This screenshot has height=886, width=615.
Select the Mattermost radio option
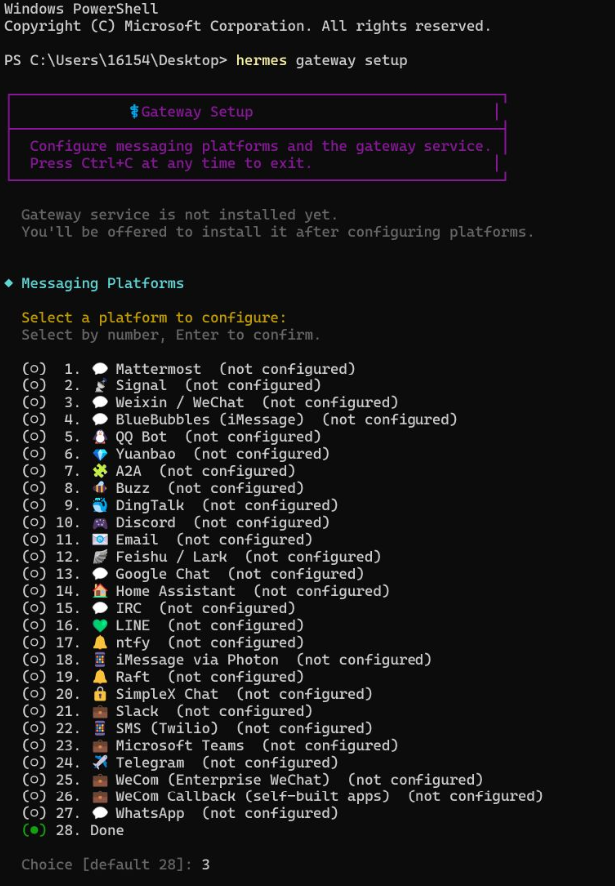coord(34,369)
